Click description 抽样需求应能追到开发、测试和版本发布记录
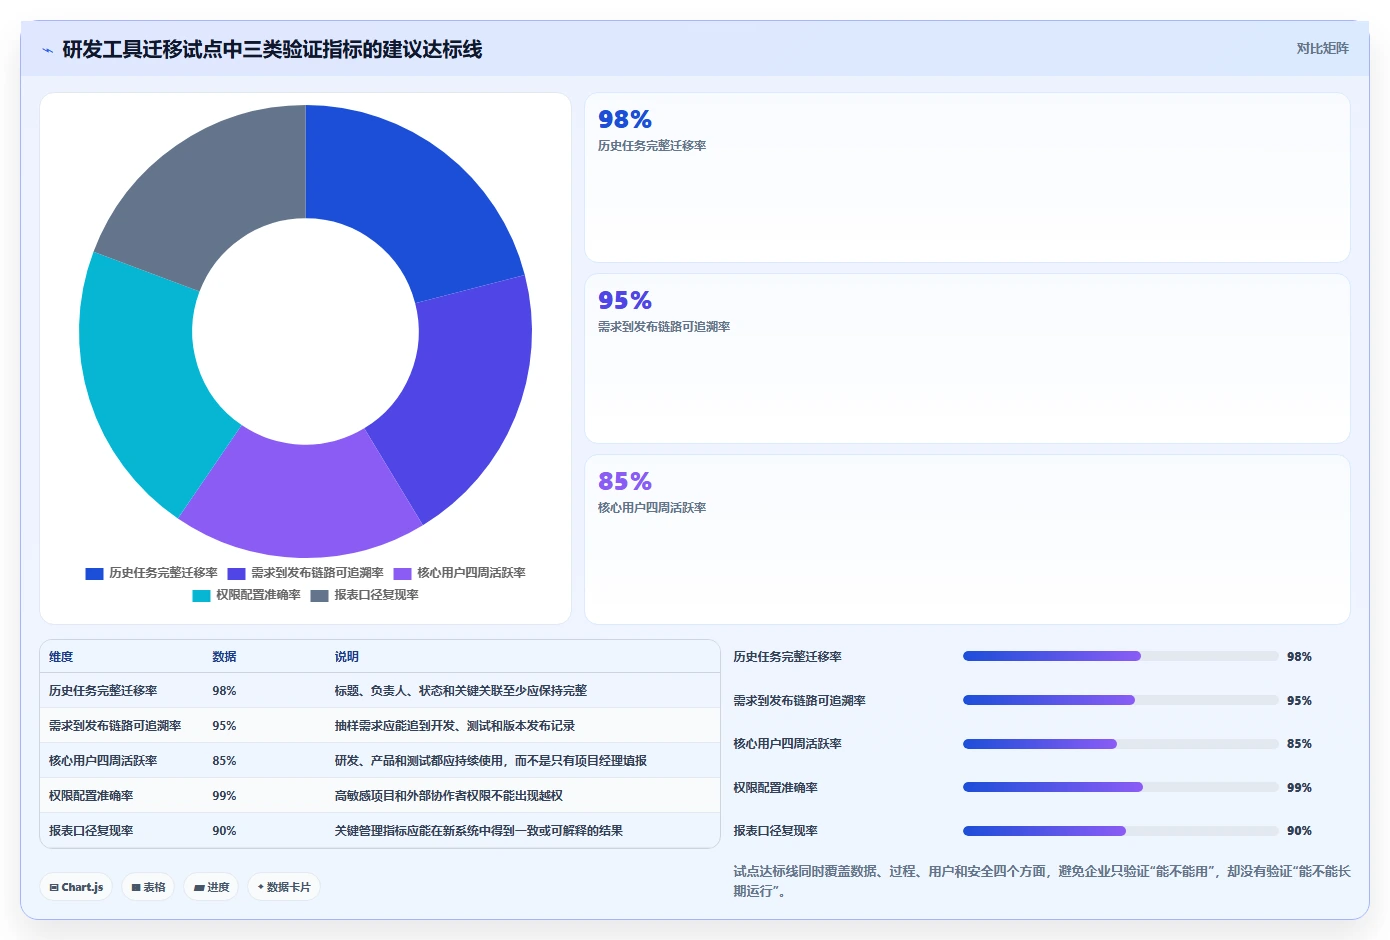This screenshot has height=940, width=1390. point(455,726)
